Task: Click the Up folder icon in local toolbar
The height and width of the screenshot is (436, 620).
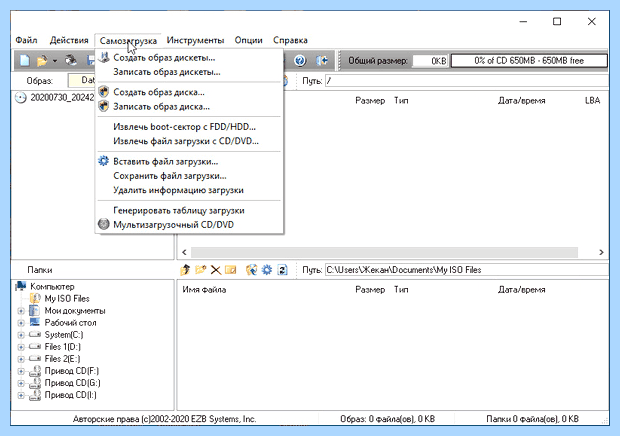Action: [185, 270]
